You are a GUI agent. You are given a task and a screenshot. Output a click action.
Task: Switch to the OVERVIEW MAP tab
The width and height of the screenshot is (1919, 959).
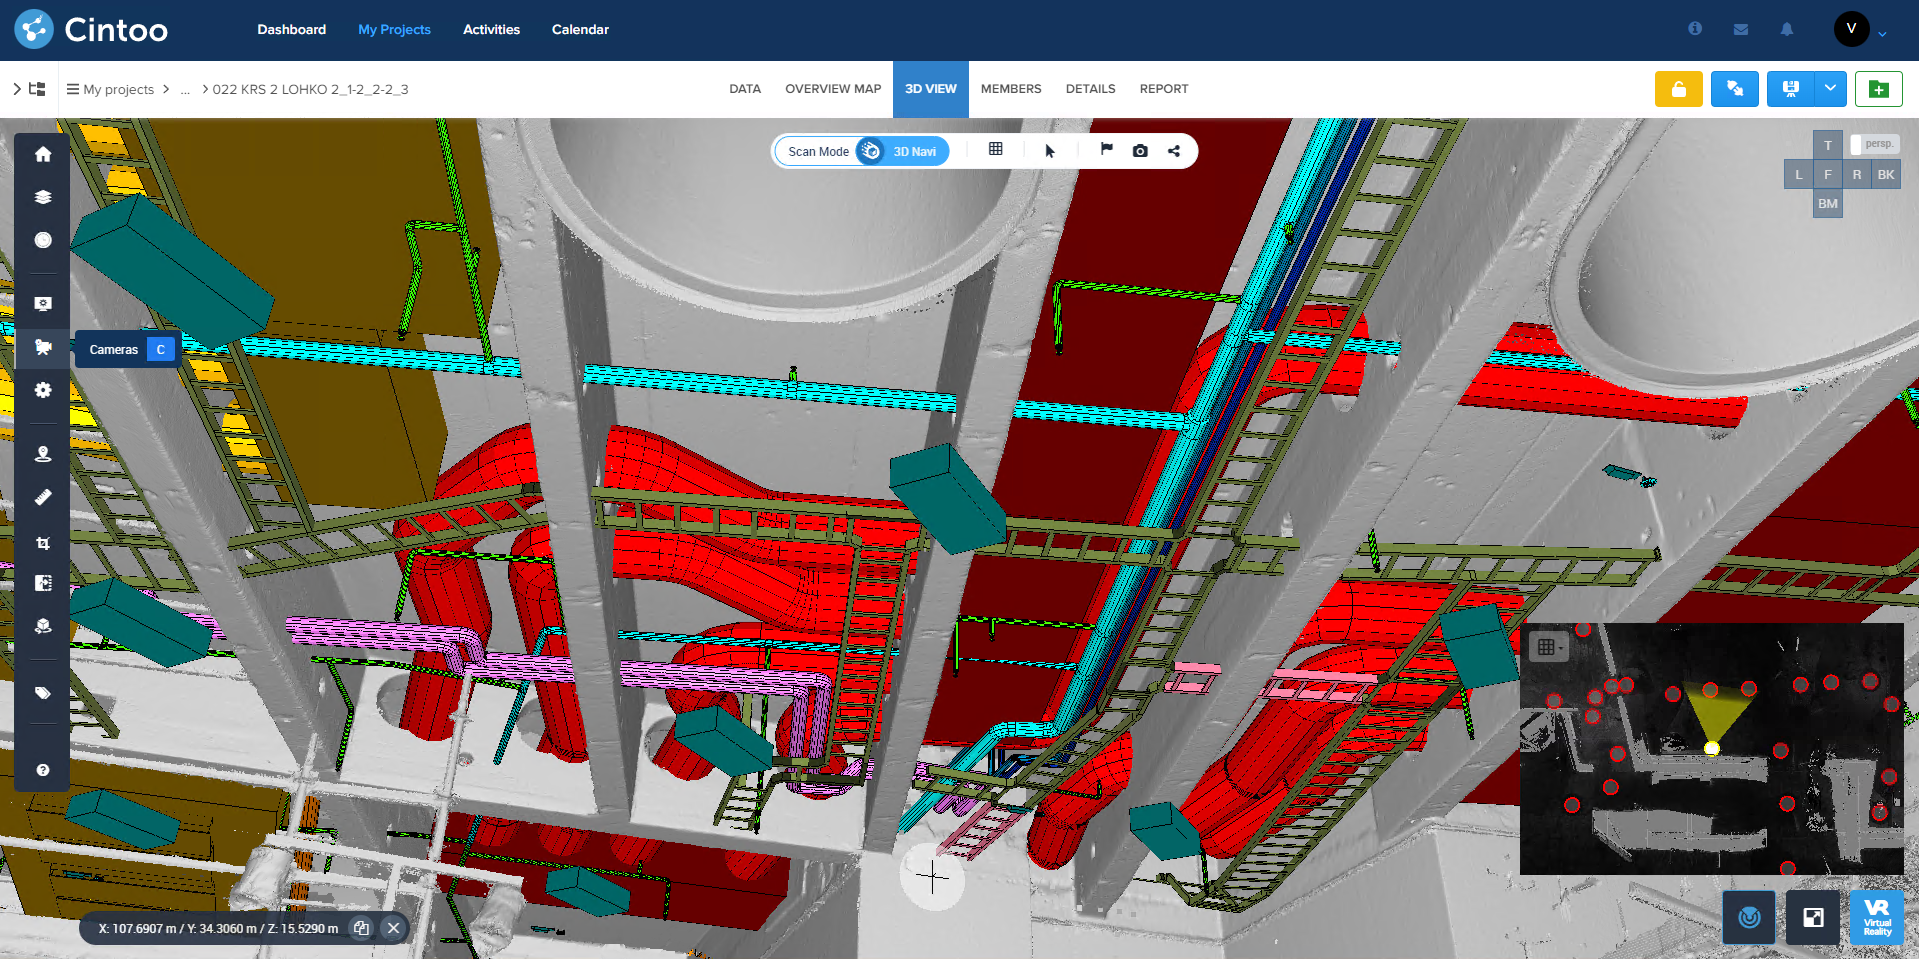(x=833, y=89)
